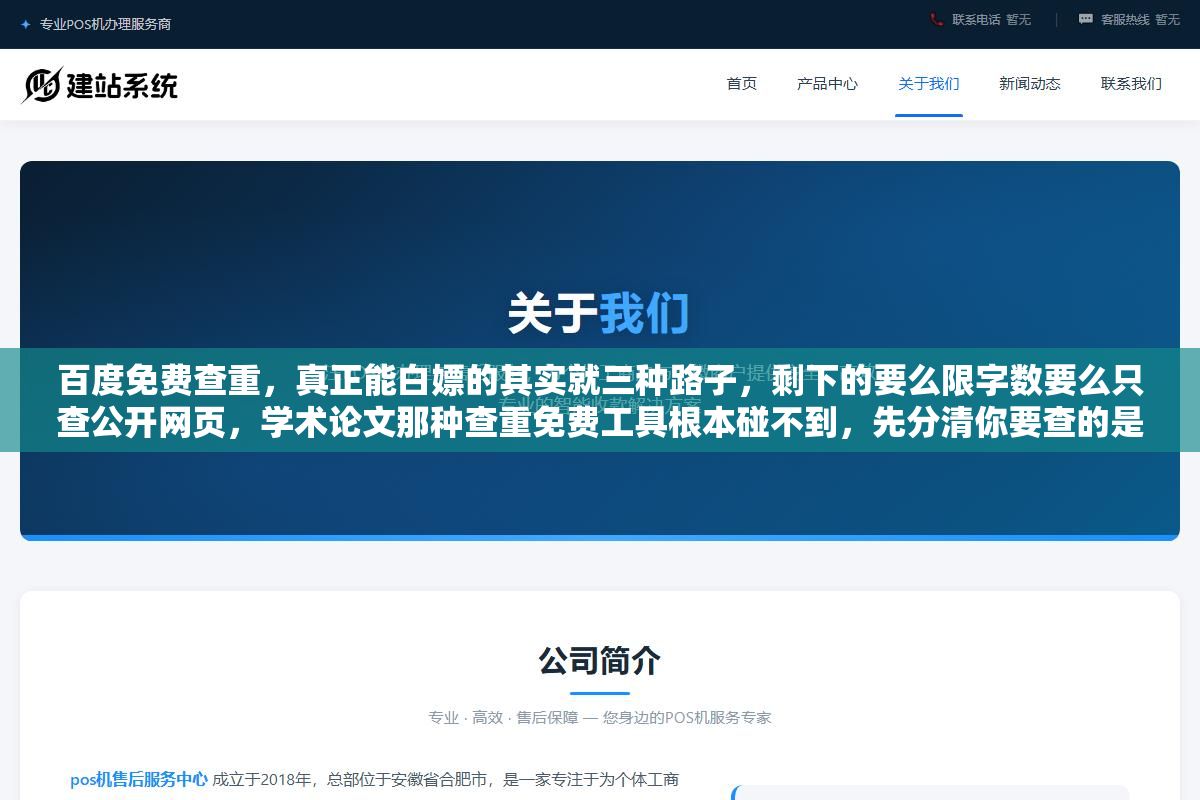Click the overlay text starting 百度免费查重
Image resolution: width=1200 pixels, height=800 pixels.
pos(600,402)
